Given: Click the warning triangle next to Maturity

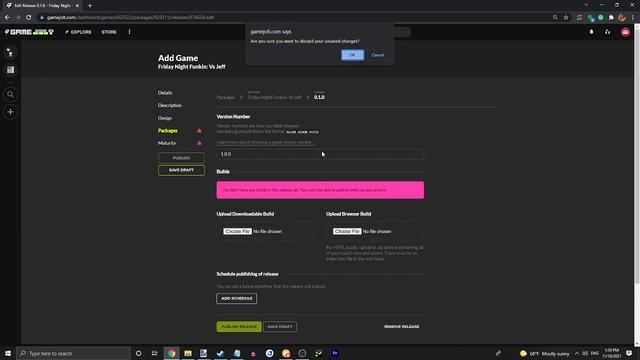Looking at the screenshot, I should [x=199, y=143].
